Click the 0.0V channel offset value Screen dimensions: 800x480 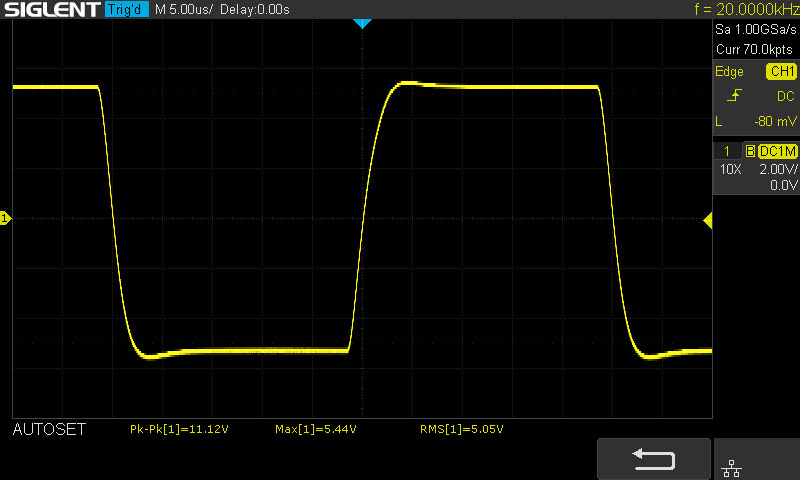pos(784,185)
